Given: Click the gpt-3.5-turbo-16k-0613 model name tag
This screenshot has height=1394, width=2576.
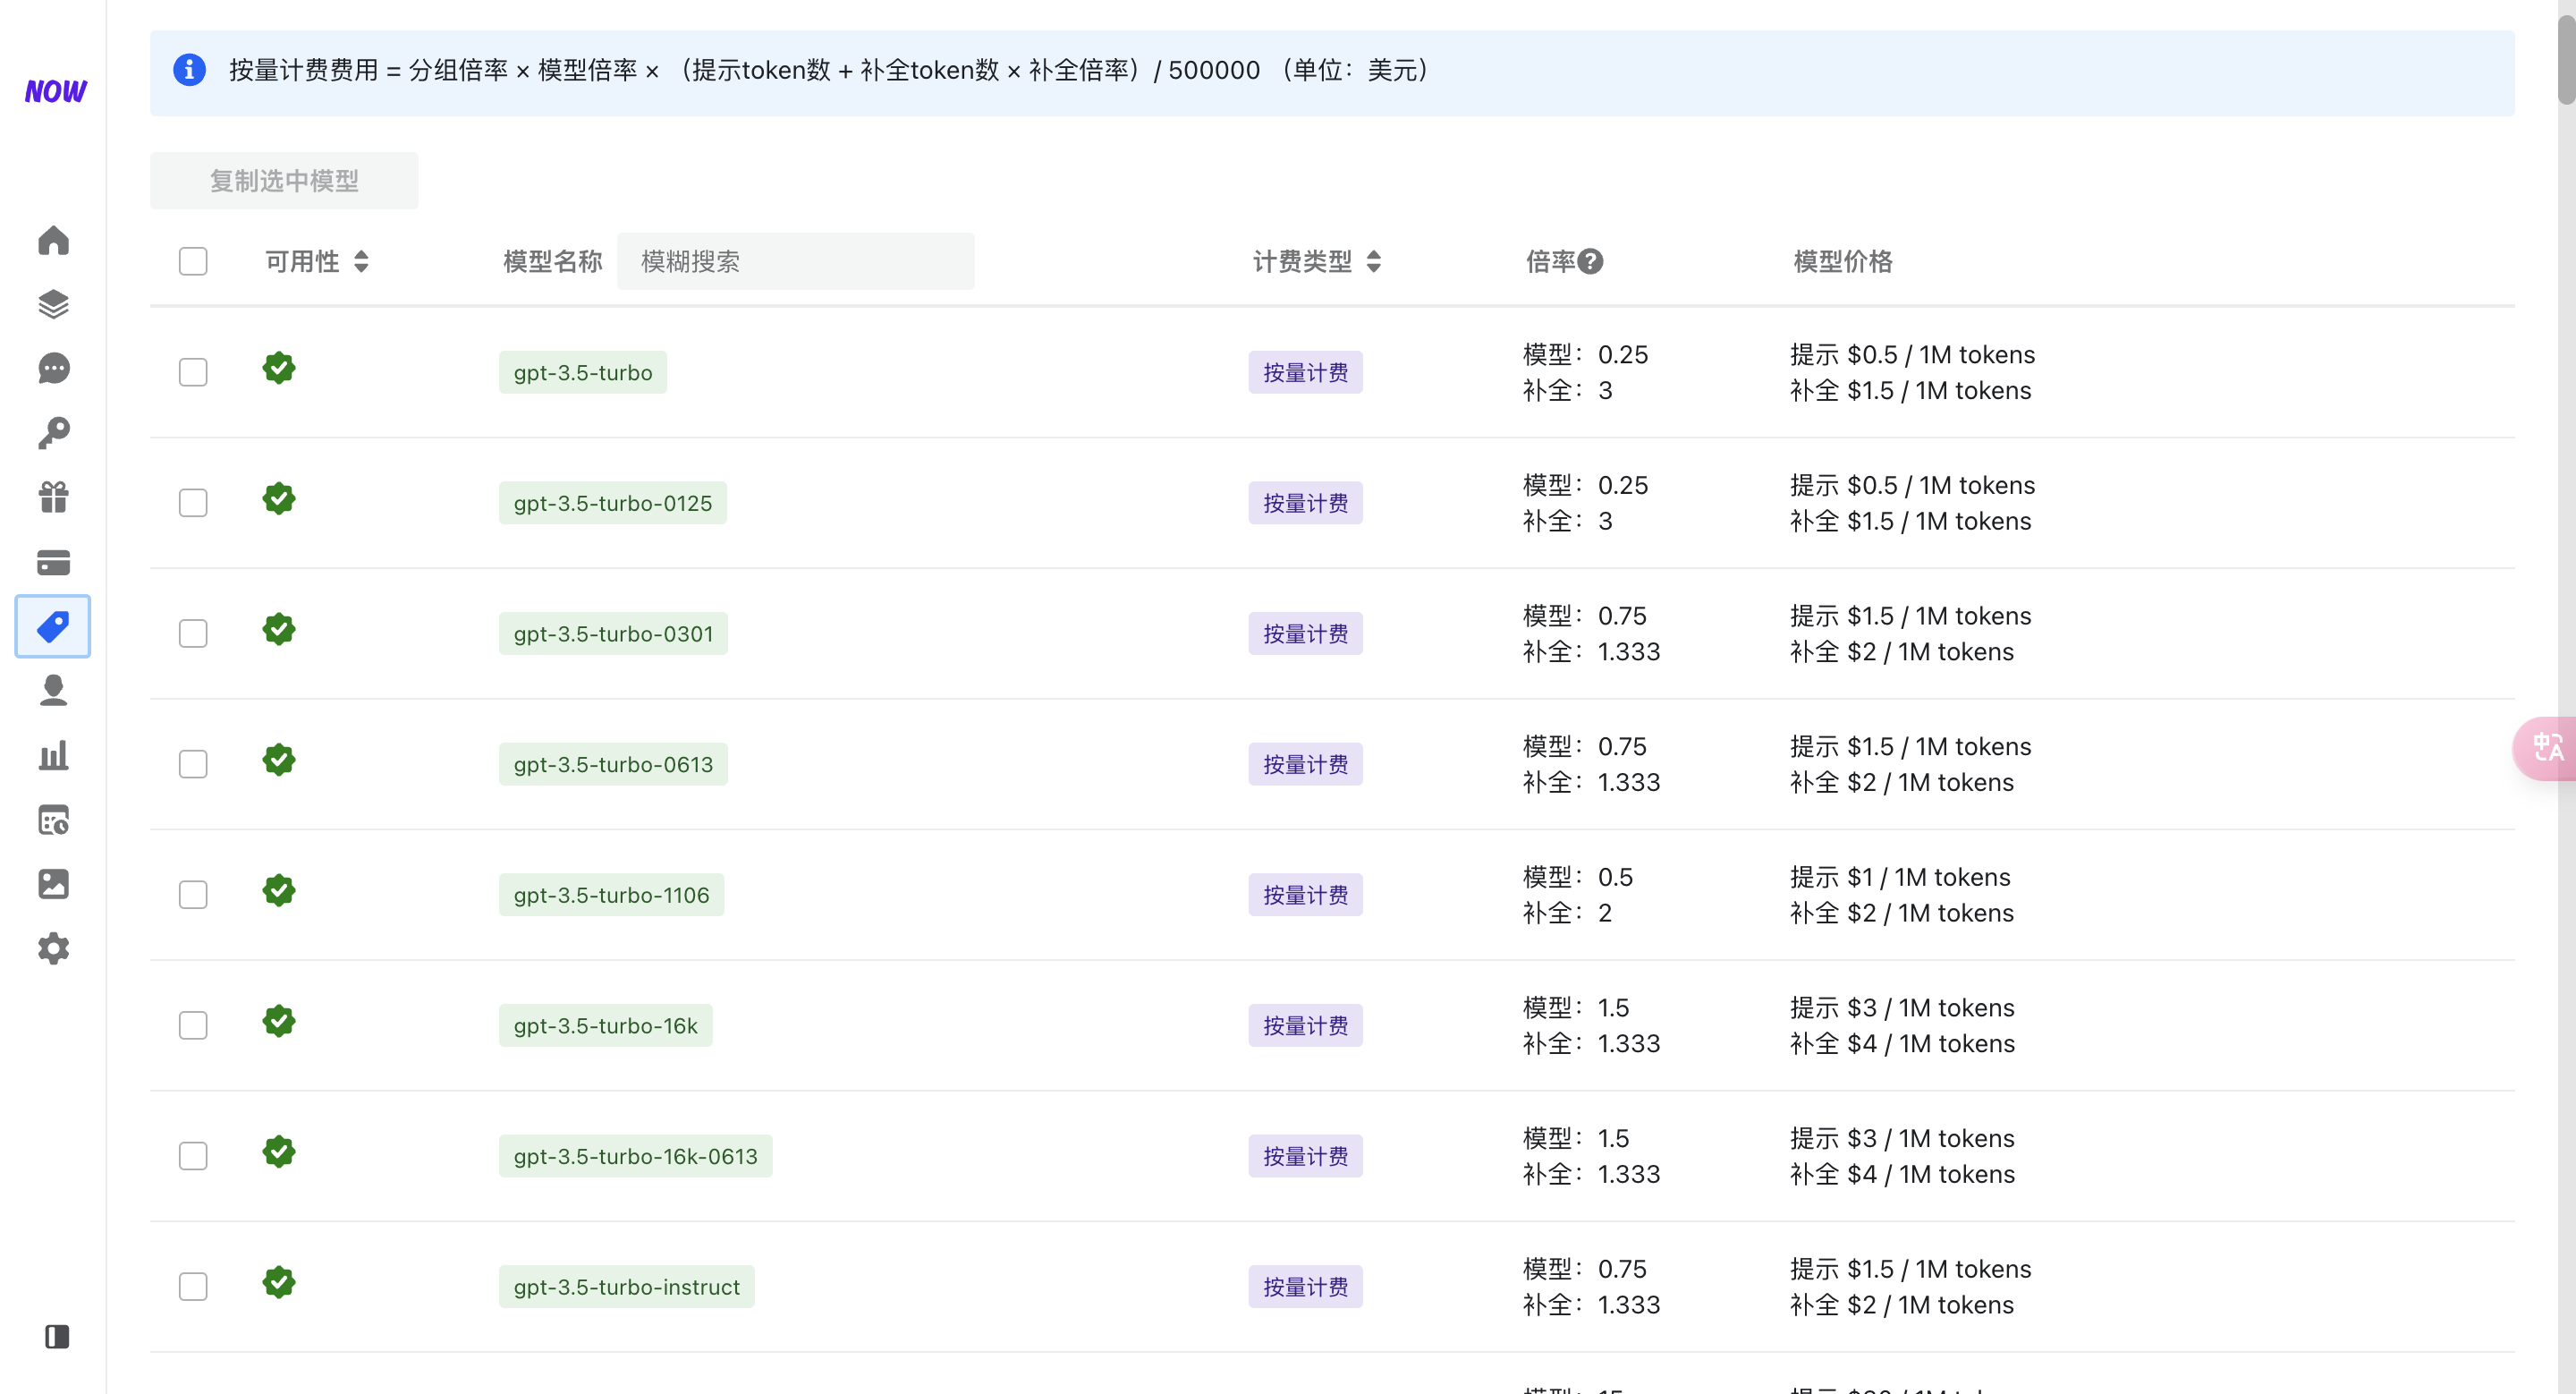Looking at the screenshot, I should tap(636, 1156).
